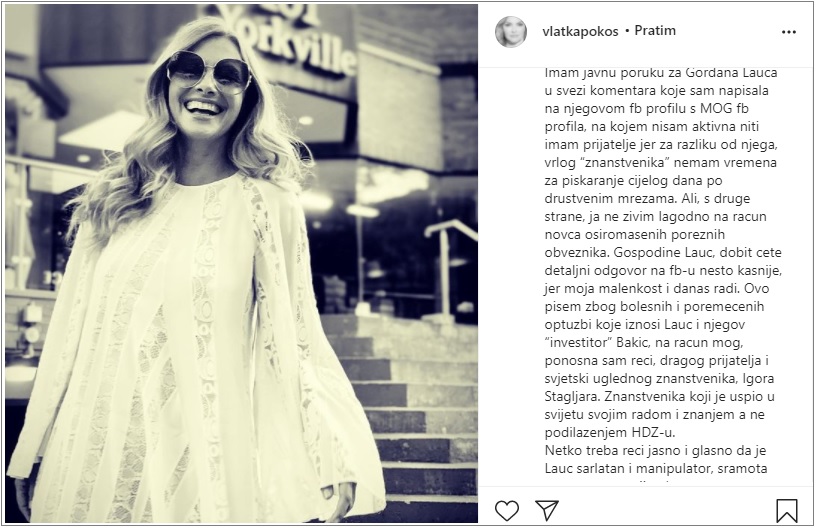Screen dimensions: 816x528
Task: Click the caption text starting 'Imam javnu poruku'
Action: point(661,73)
